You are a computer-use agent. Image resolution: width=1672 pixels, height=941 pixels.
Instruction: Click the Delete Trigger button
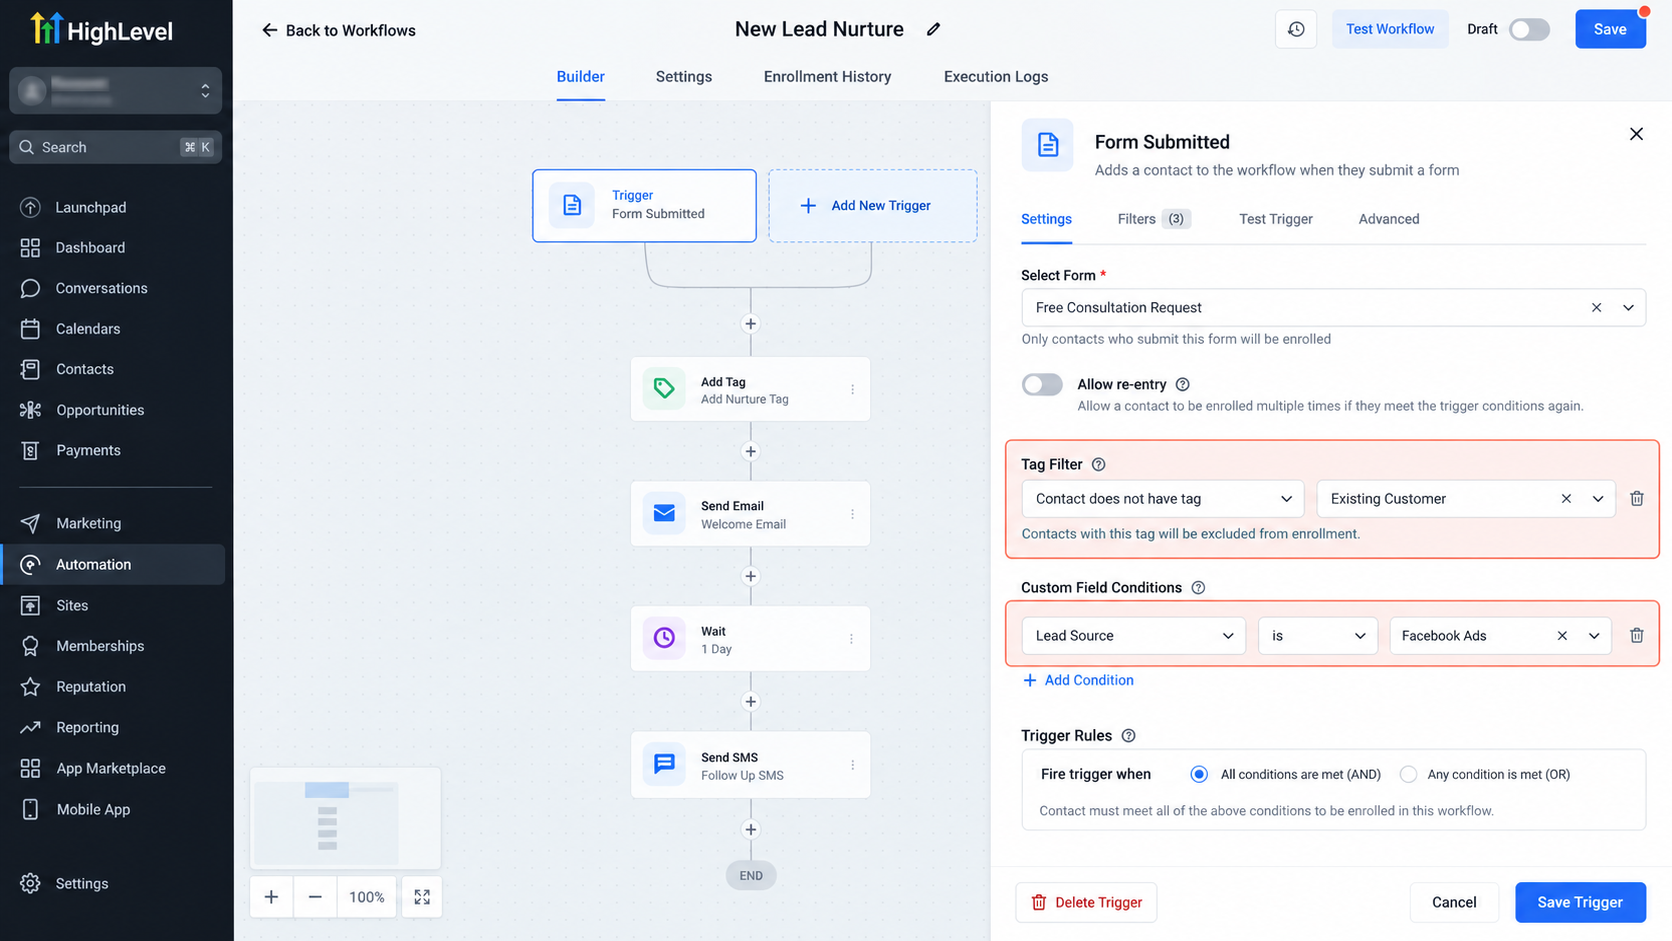pyautogui.click(x=1086, y=902)
